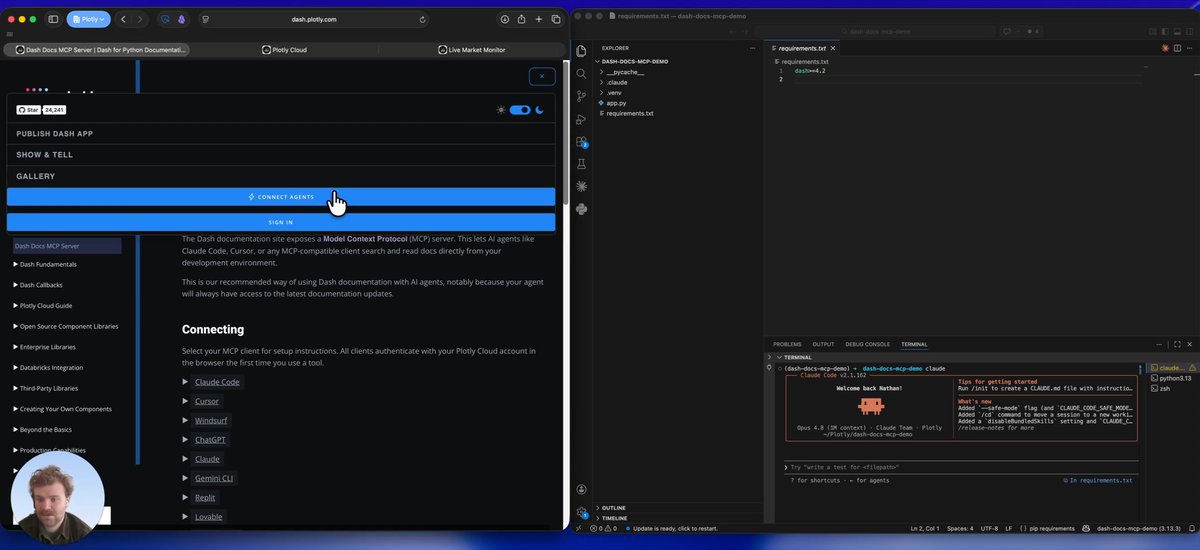Open a new Safari tab with plus icon
The width and height of the screenshot is (1200, 550).
(539, 19)
